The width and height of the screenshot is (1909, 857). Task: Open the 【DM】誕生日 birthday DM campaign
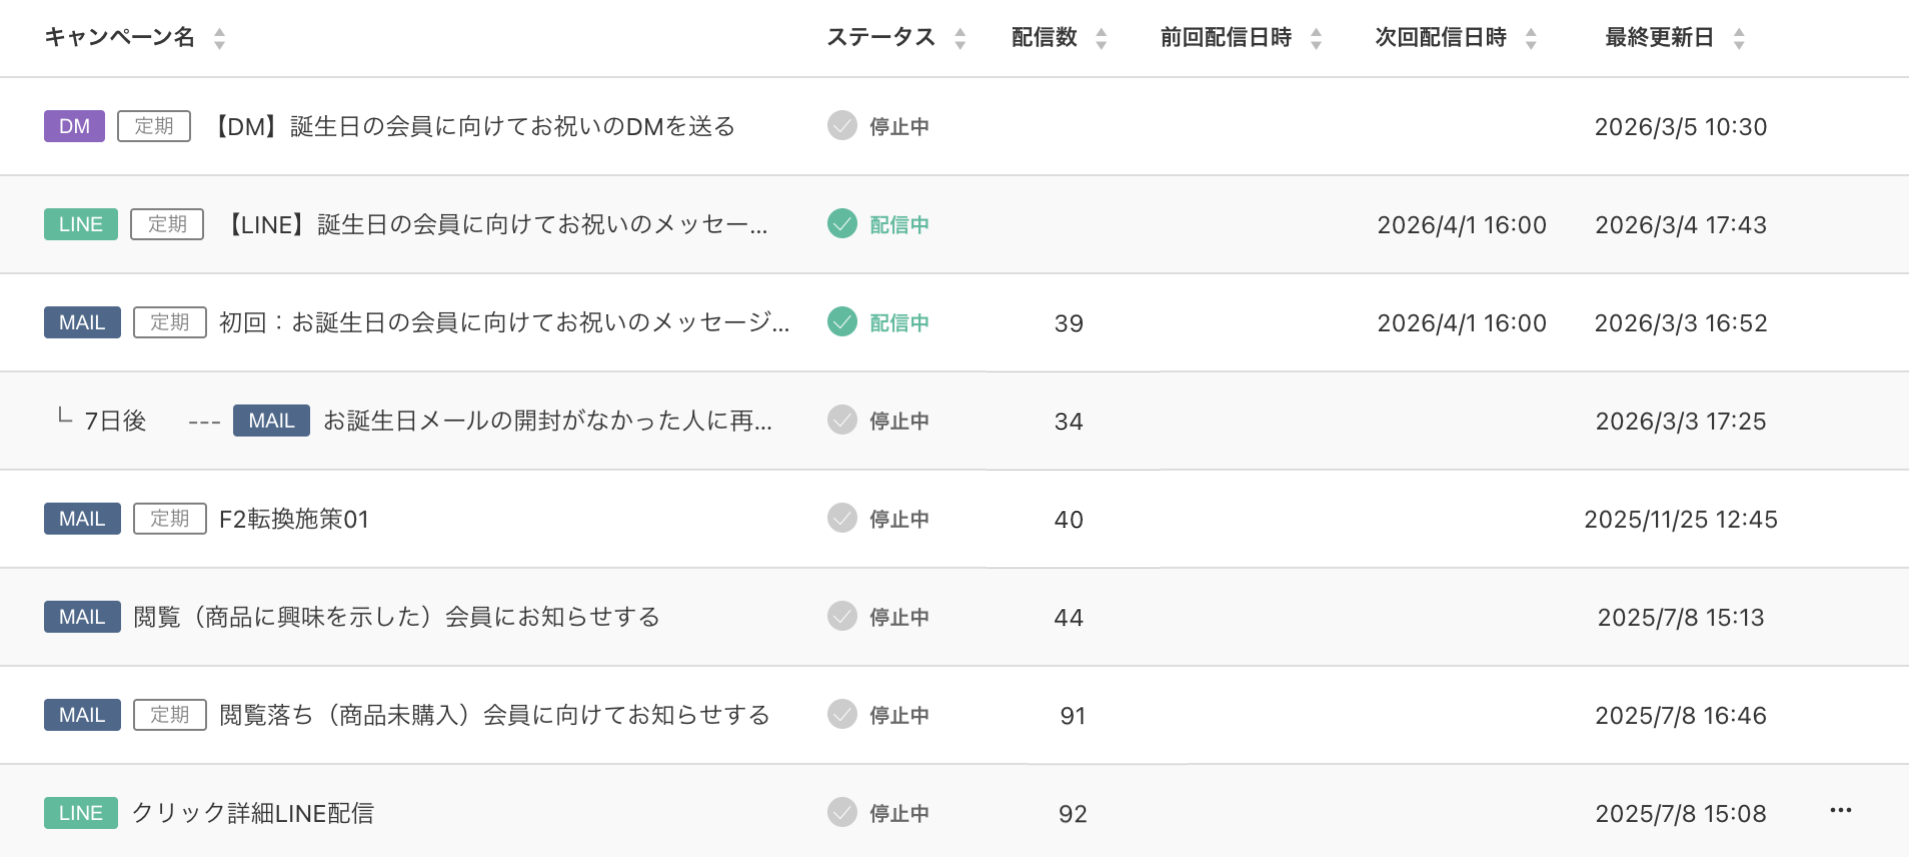click(x=473, y=126)
